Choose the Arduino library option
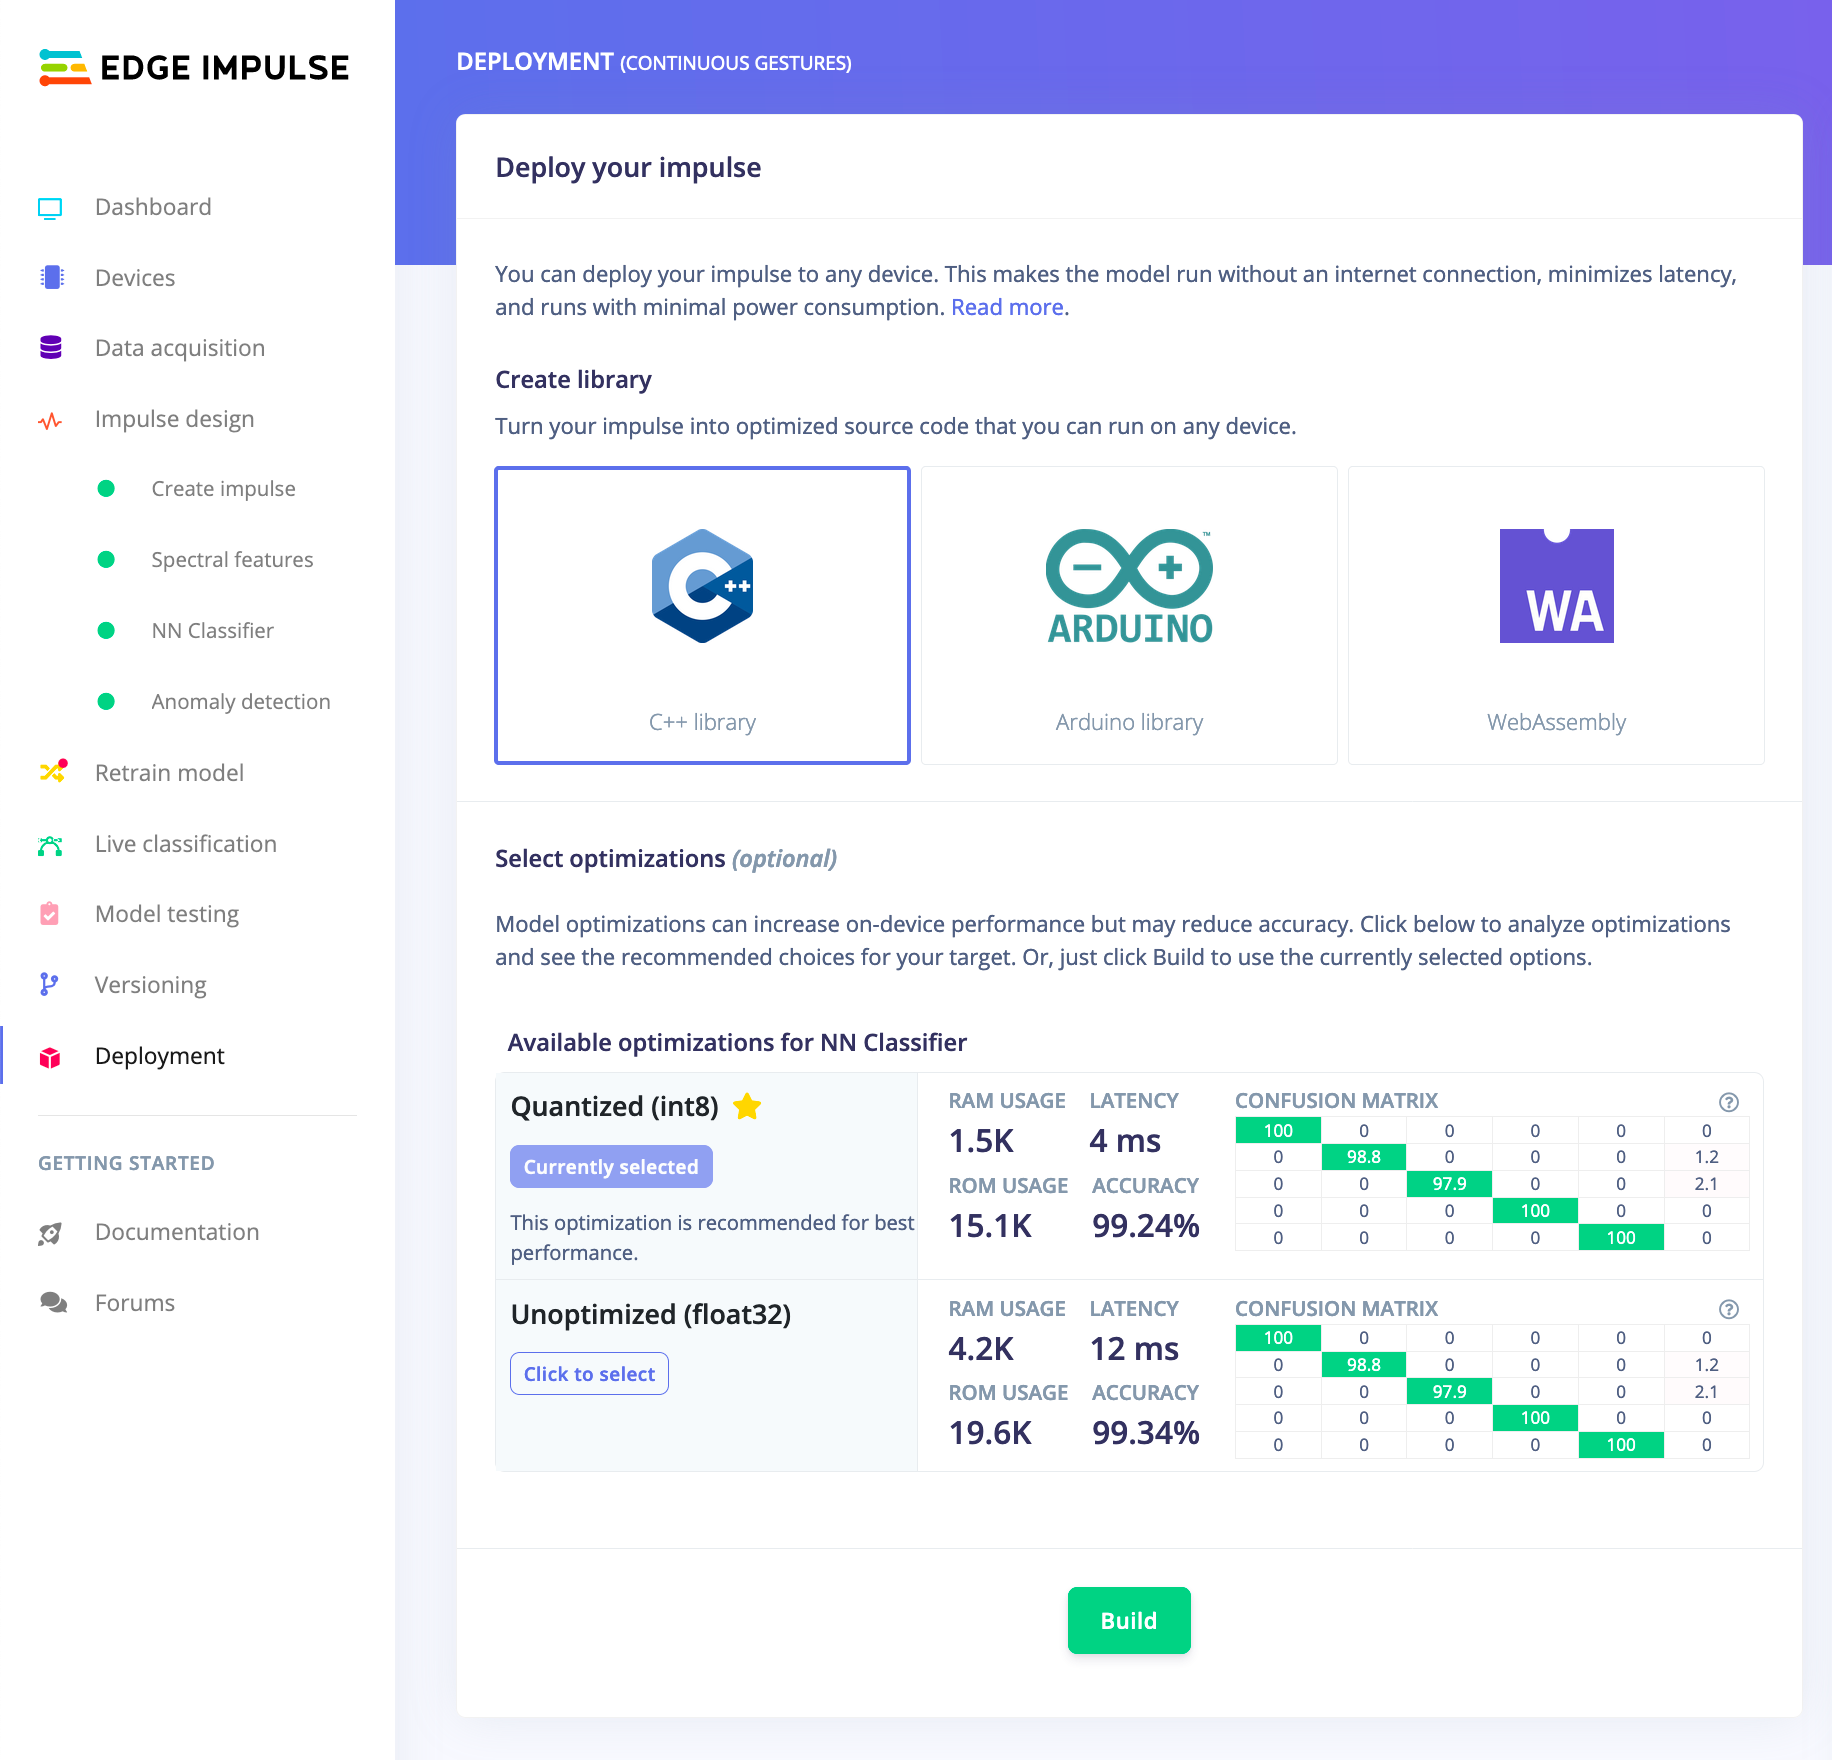 point(1129,615)
